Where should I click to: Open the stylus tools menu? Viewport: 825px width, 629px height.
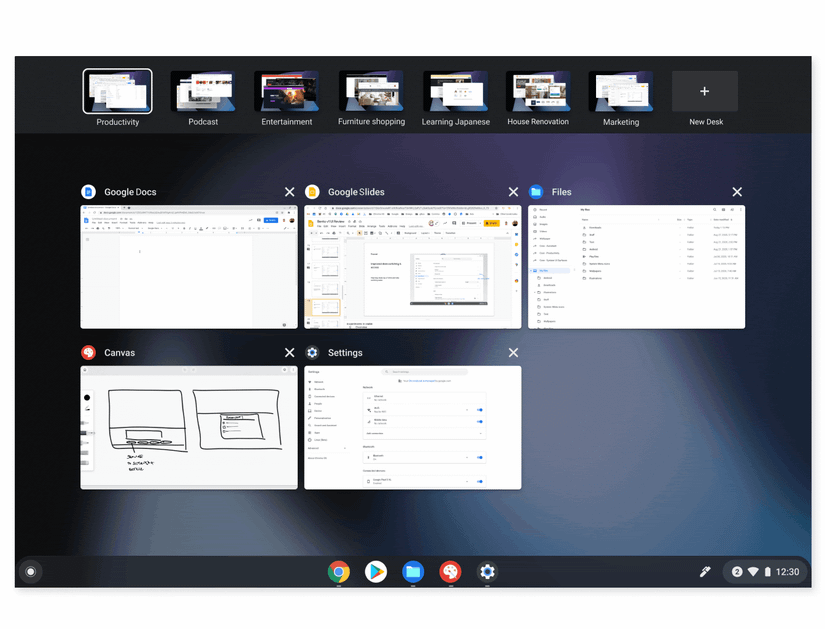click(x=704, y=571)
